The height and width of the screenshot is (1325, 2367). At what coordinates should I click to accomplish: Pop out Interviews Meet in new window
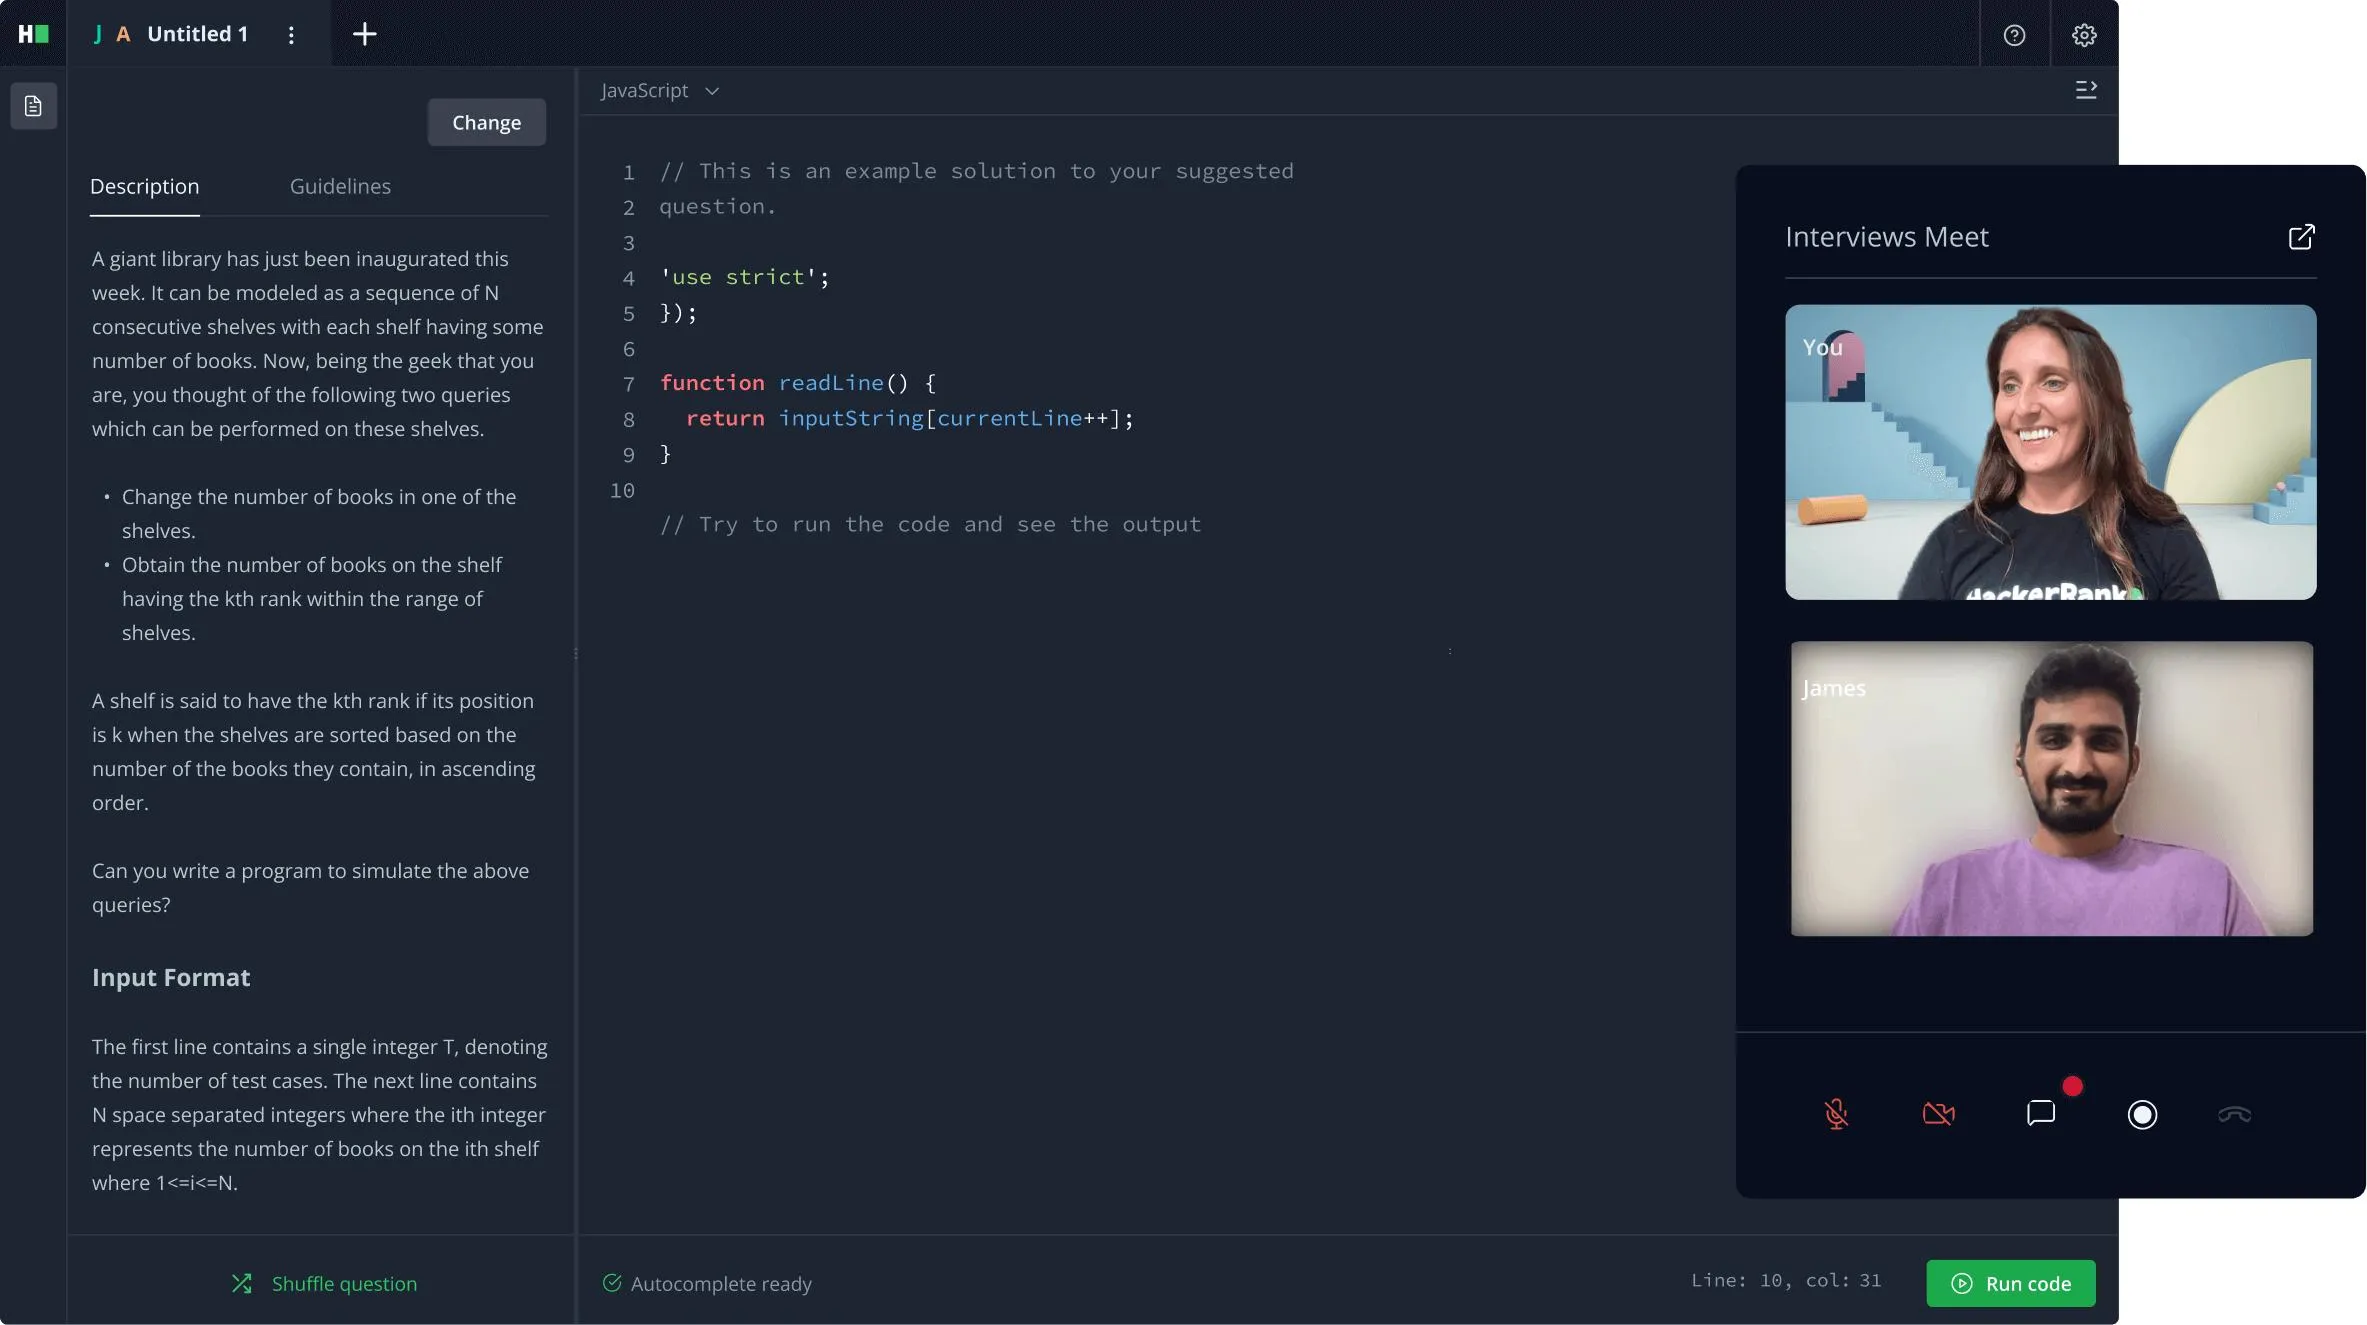pos(2300,237)
